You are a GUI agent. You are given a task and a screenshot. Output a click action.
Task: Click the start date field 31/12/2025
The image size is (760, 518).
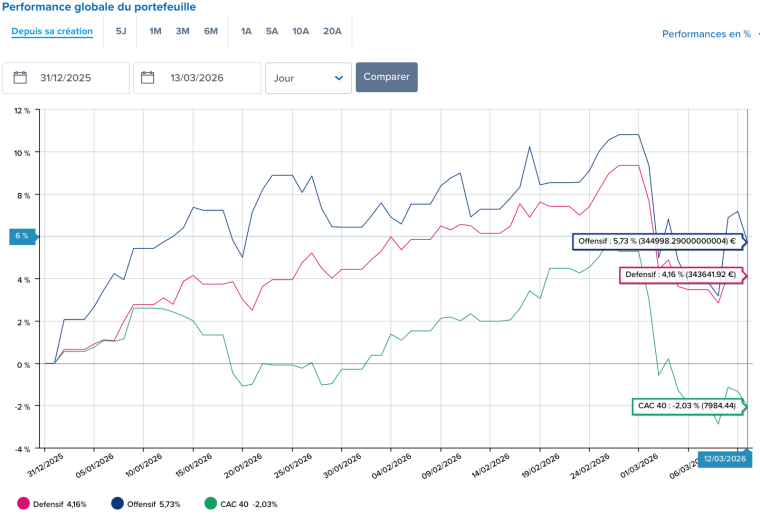pyautogui.click(x=75, y=78)
